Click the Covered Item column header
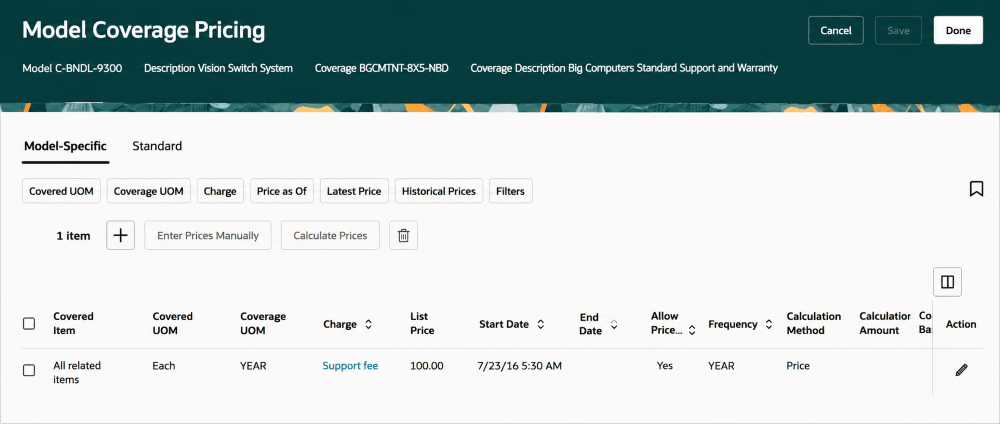The image size is (1000, 424). tap(73, 323)
